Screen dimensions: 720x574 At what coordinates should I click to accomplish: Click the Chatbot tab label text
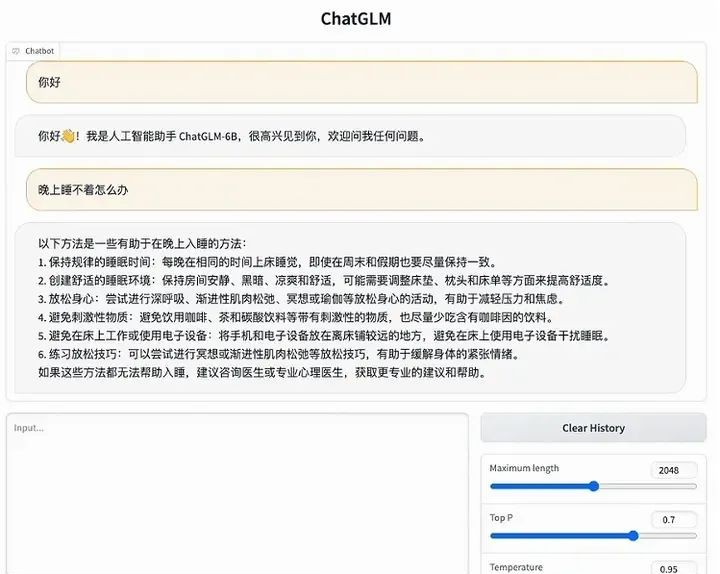pos(39,51)
